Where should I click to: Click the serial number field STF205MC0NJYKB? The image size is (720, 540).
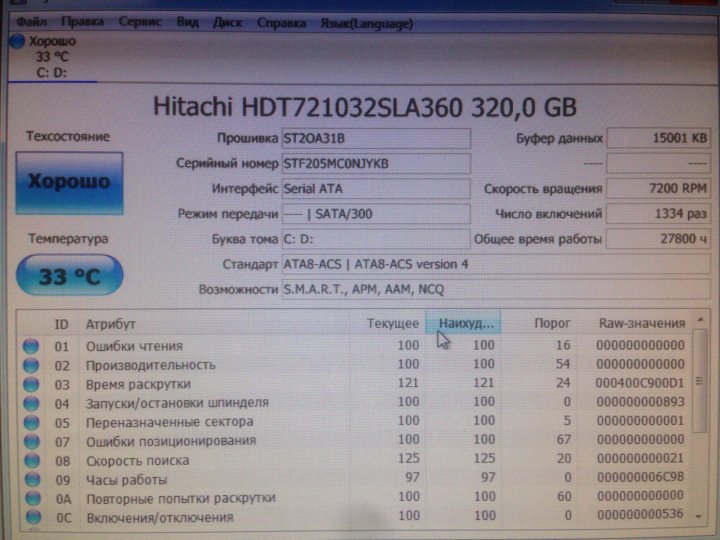pyautogui.click(x=376, y=163)
